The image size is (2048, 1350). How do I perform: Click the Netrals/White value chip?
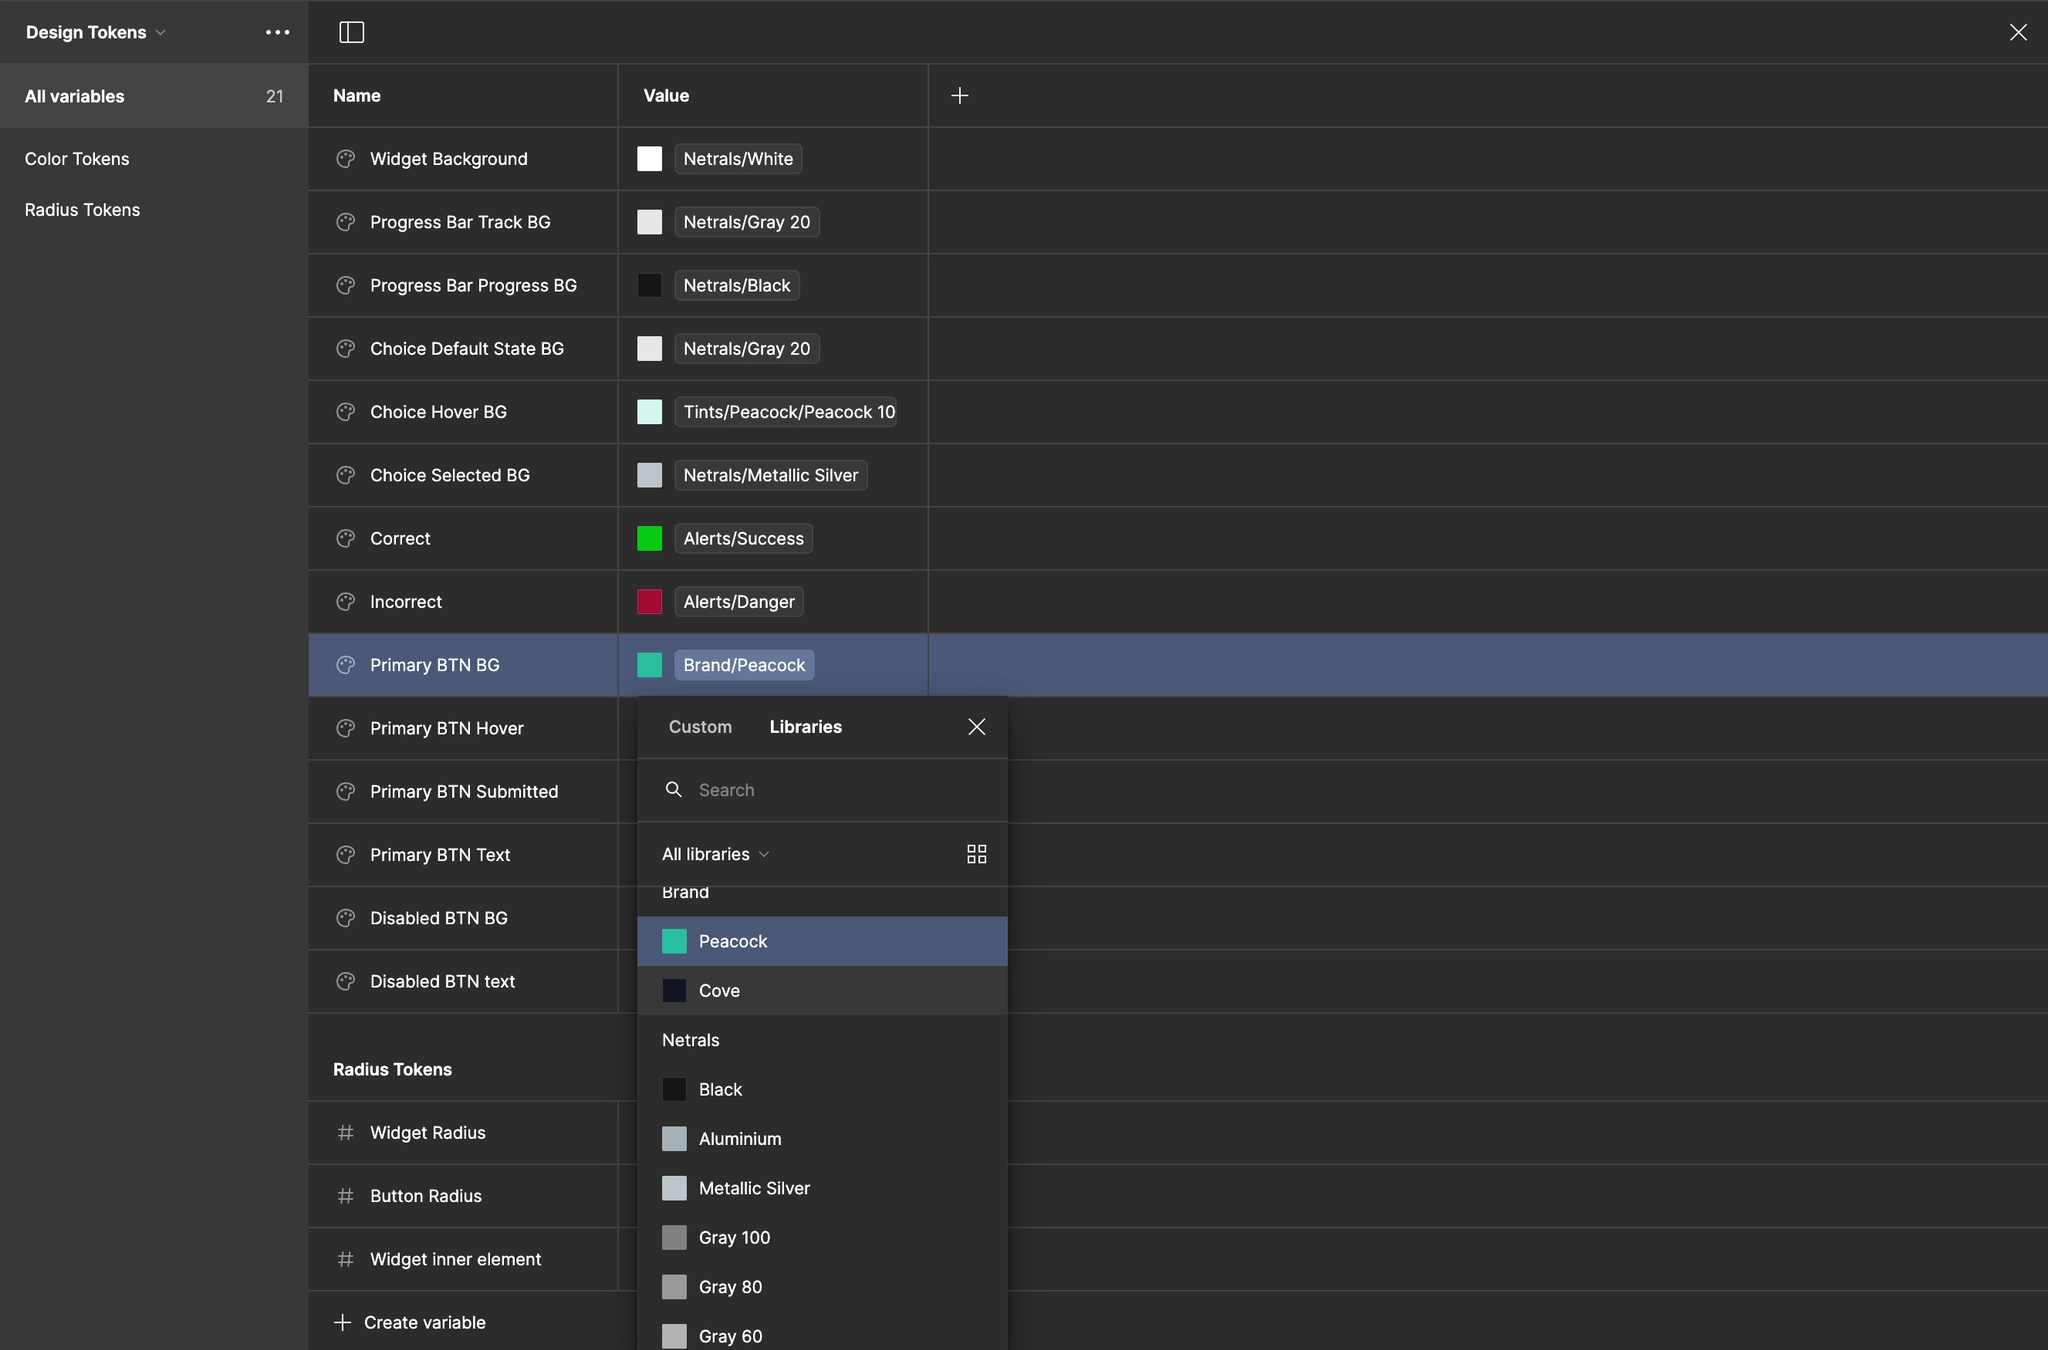tap(738, 159)
